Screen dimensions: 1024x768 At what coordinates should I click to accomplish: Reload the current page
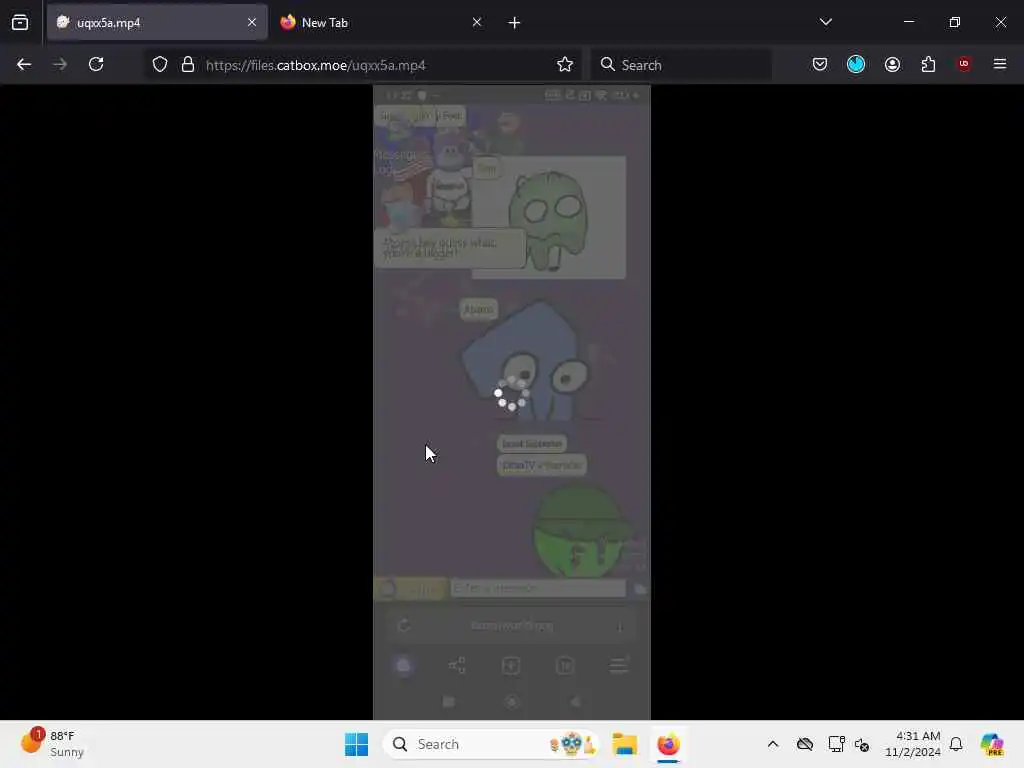(96, 64)
